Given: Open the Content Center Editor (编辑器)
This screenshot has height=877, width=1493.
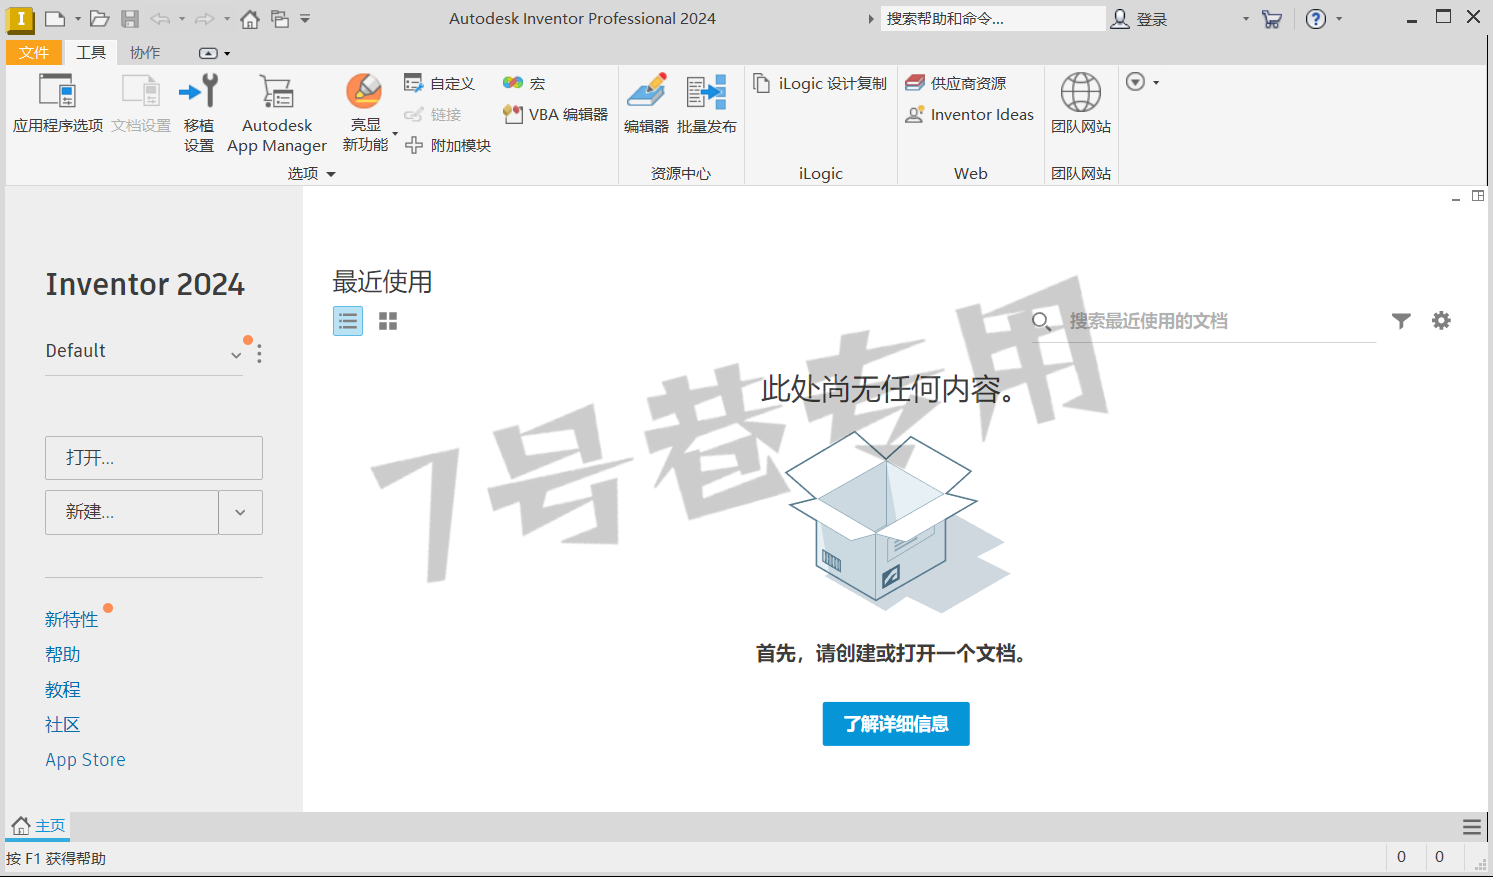Looking at the screenshot, I should point(646,104).
